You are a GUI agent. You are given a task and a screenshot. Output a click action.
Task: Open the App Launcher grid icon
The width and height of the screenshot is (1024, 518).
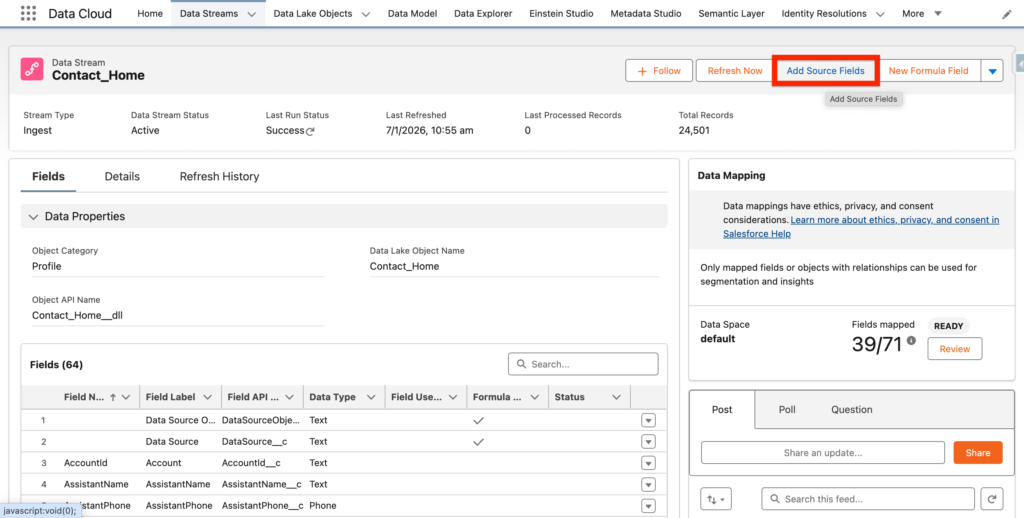coord(28,14)
